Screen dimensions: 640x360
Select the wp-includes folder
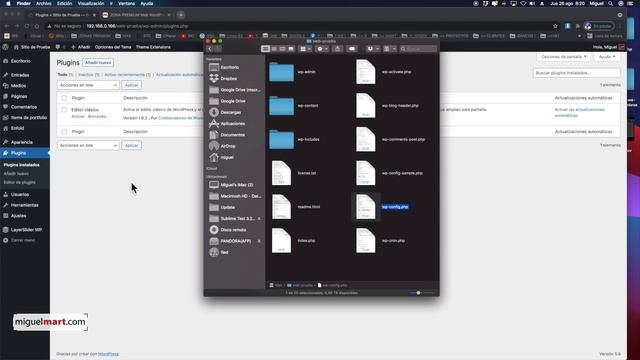tap(282, 140)
